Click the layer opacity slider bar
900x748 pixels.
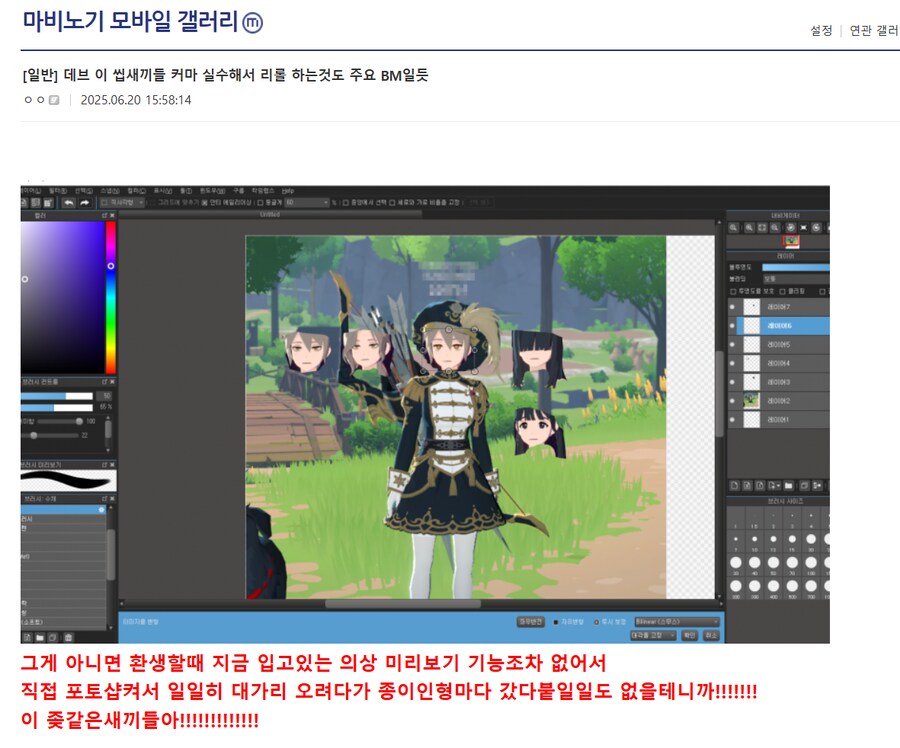796,268
